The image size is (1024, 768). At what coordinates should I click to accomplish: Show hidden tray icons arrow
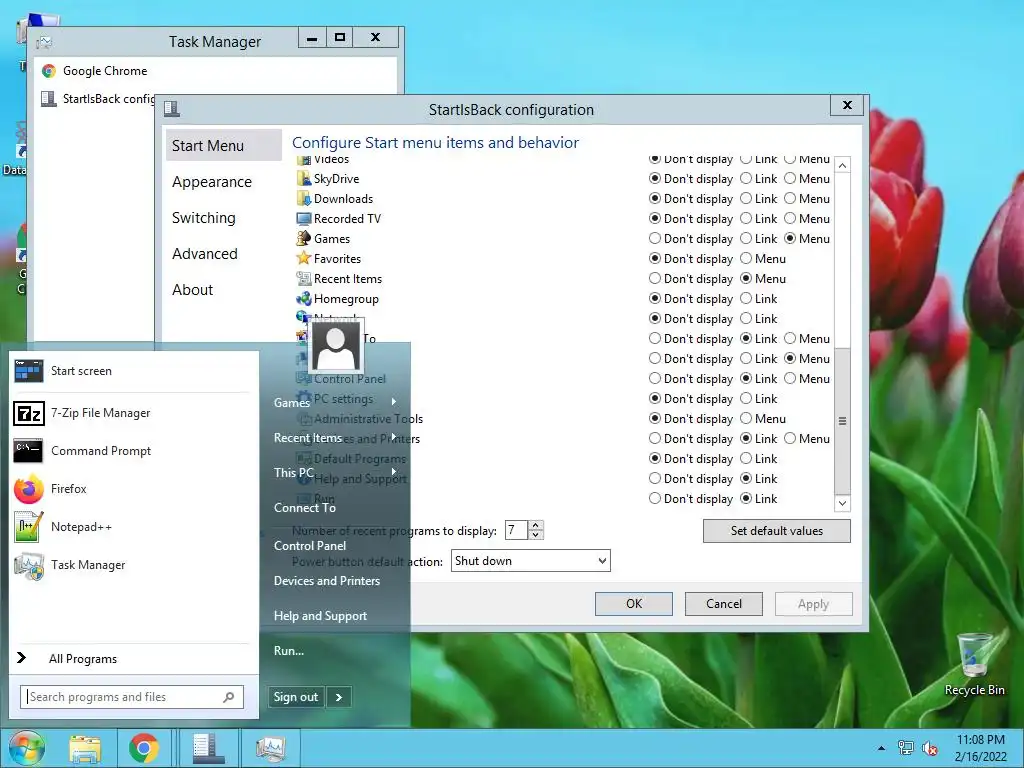[881, 748]
